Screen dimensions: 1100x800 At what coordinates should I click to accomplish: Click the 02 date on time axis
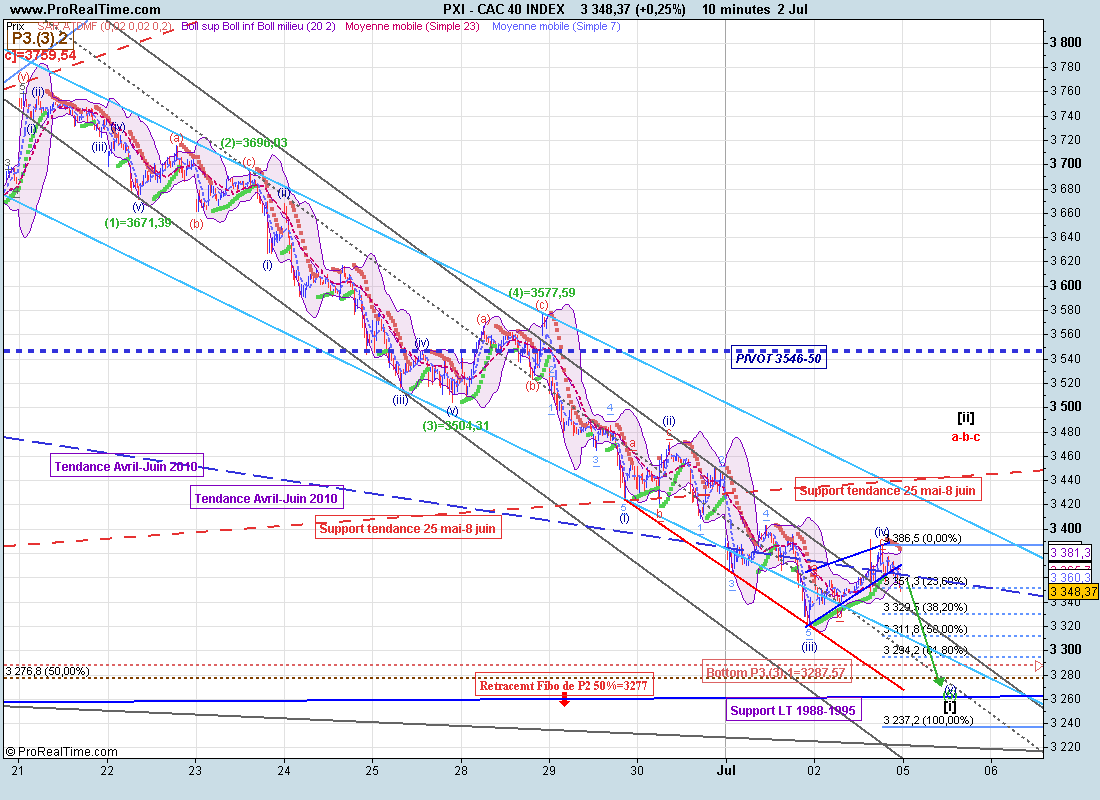click(x=814, y=771)
